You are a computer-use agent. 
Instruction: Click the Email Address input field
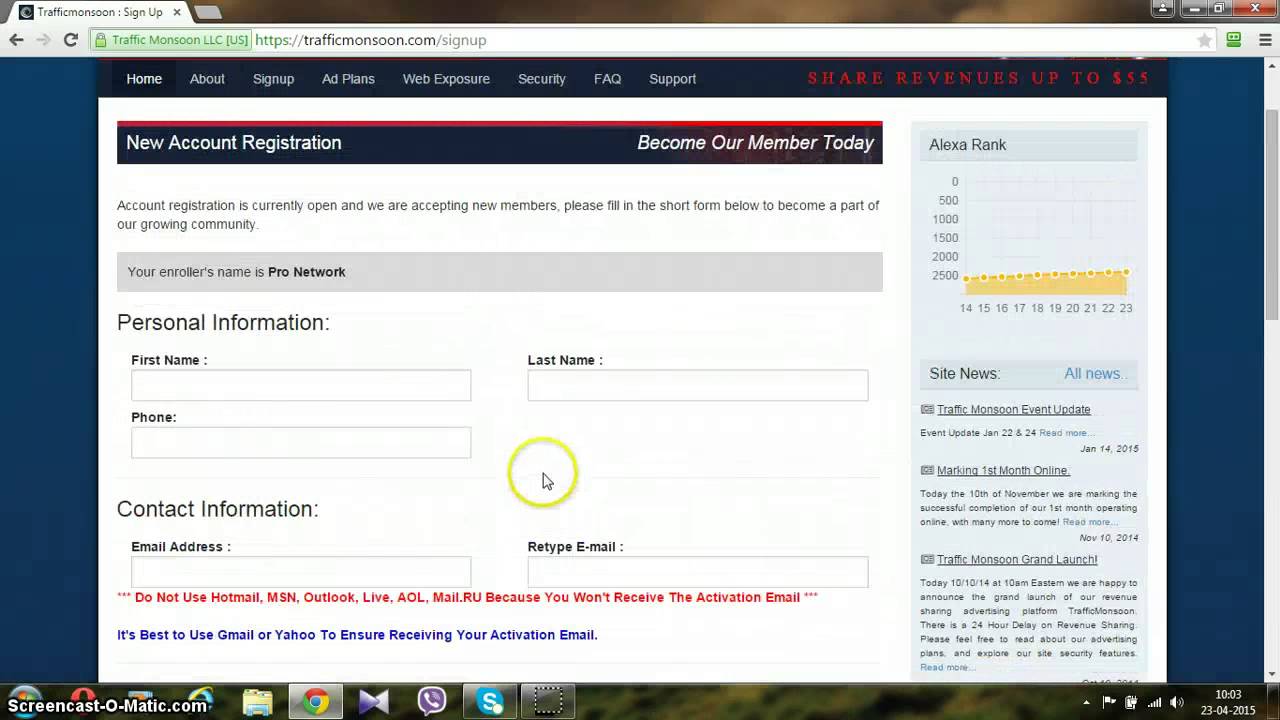point(301,572)
